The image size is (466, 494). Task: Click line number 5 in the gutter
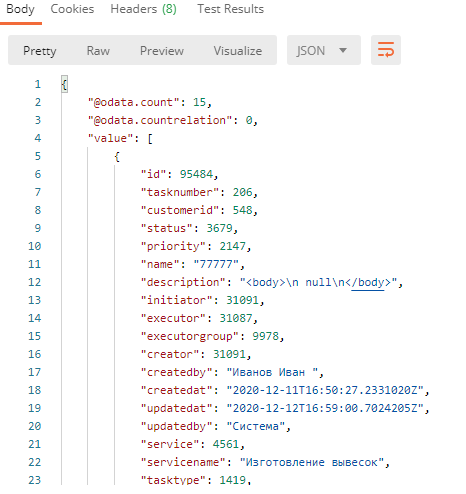pyautogui.click(x=38, y=156)
